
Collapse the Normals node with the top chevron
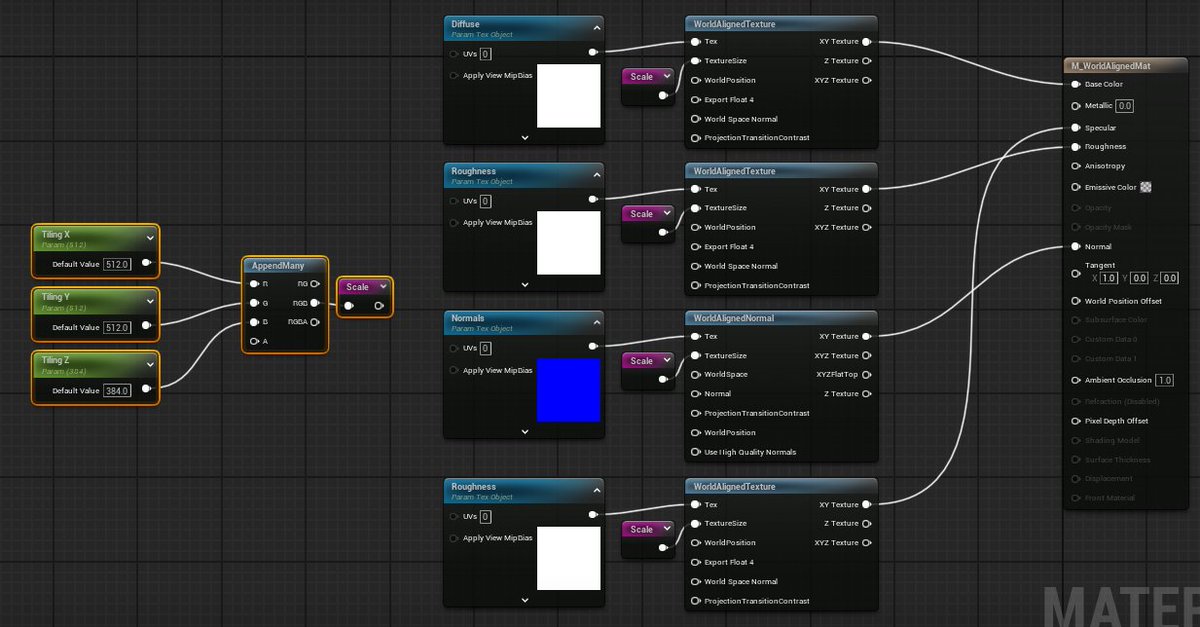pyautogui.click(x=595, y=321)
